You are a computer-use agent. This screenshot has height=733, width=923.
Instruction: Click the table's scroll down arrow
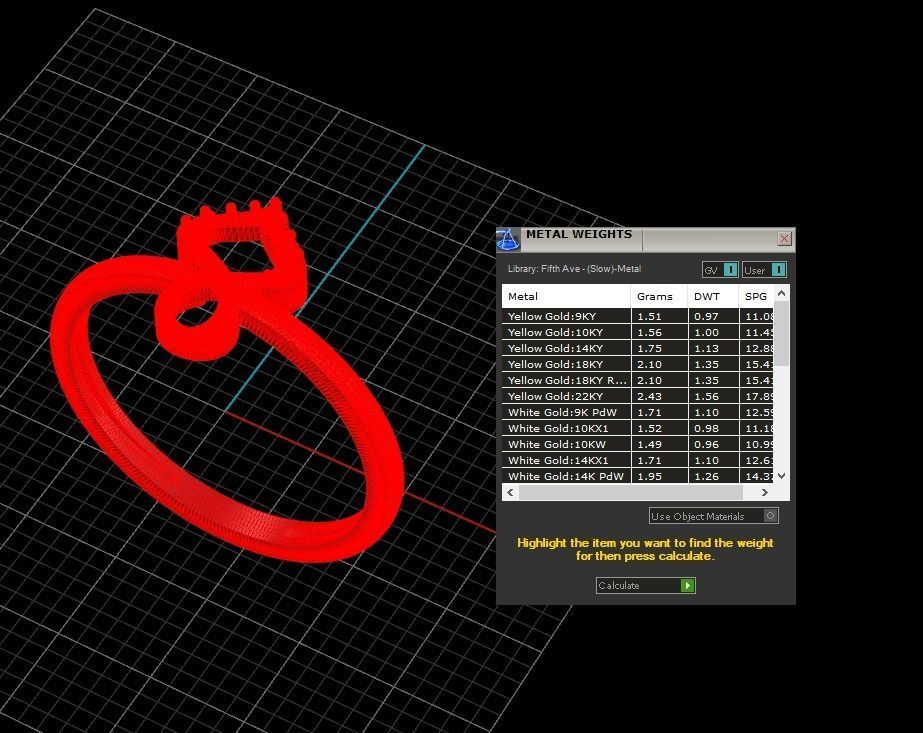pos(781,476)
